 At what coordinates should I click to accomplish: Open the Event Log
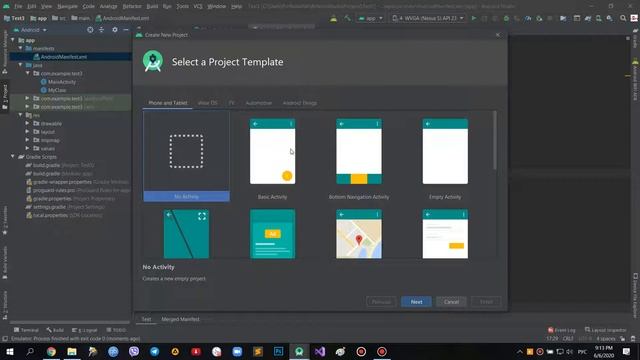(x=561, y=330)
